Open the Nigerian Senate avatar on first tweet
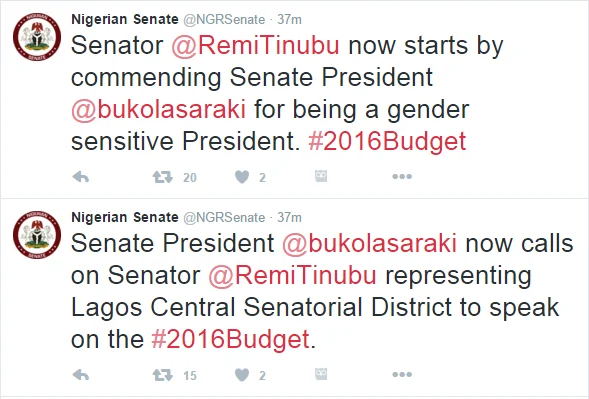589x399 pixels. (37, 37)
